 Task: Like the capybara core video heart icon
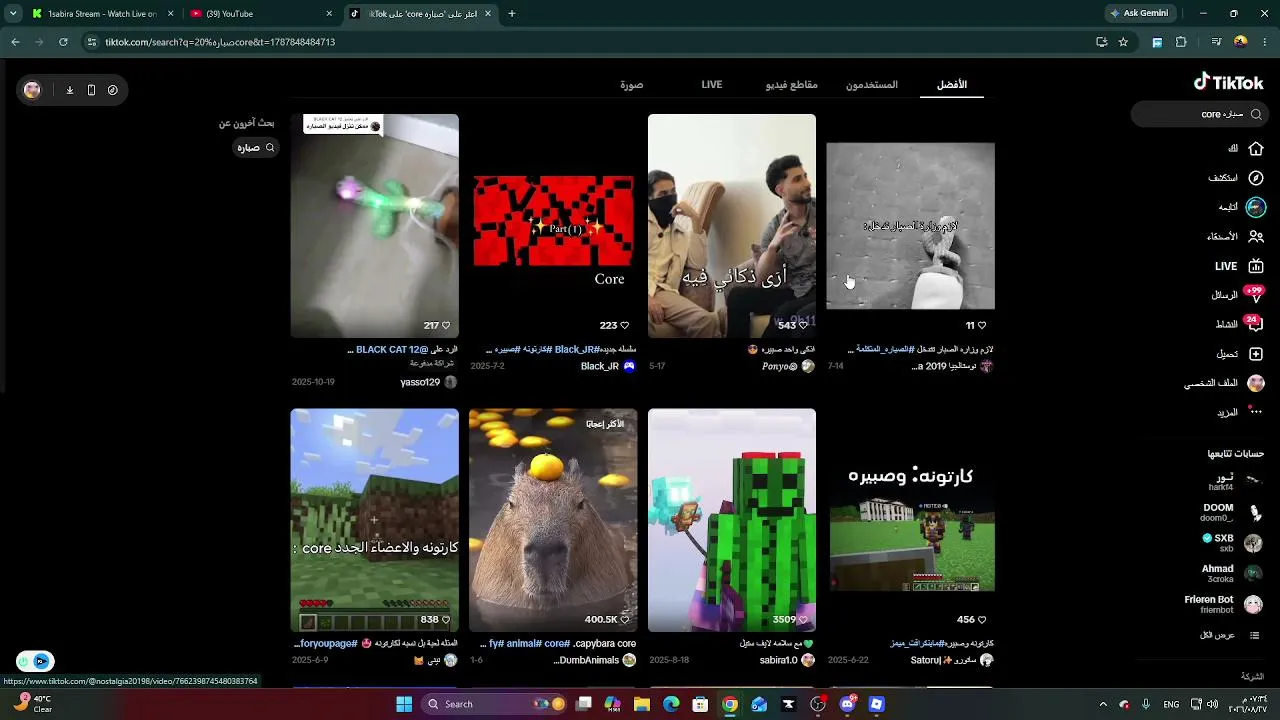[625, 620]
